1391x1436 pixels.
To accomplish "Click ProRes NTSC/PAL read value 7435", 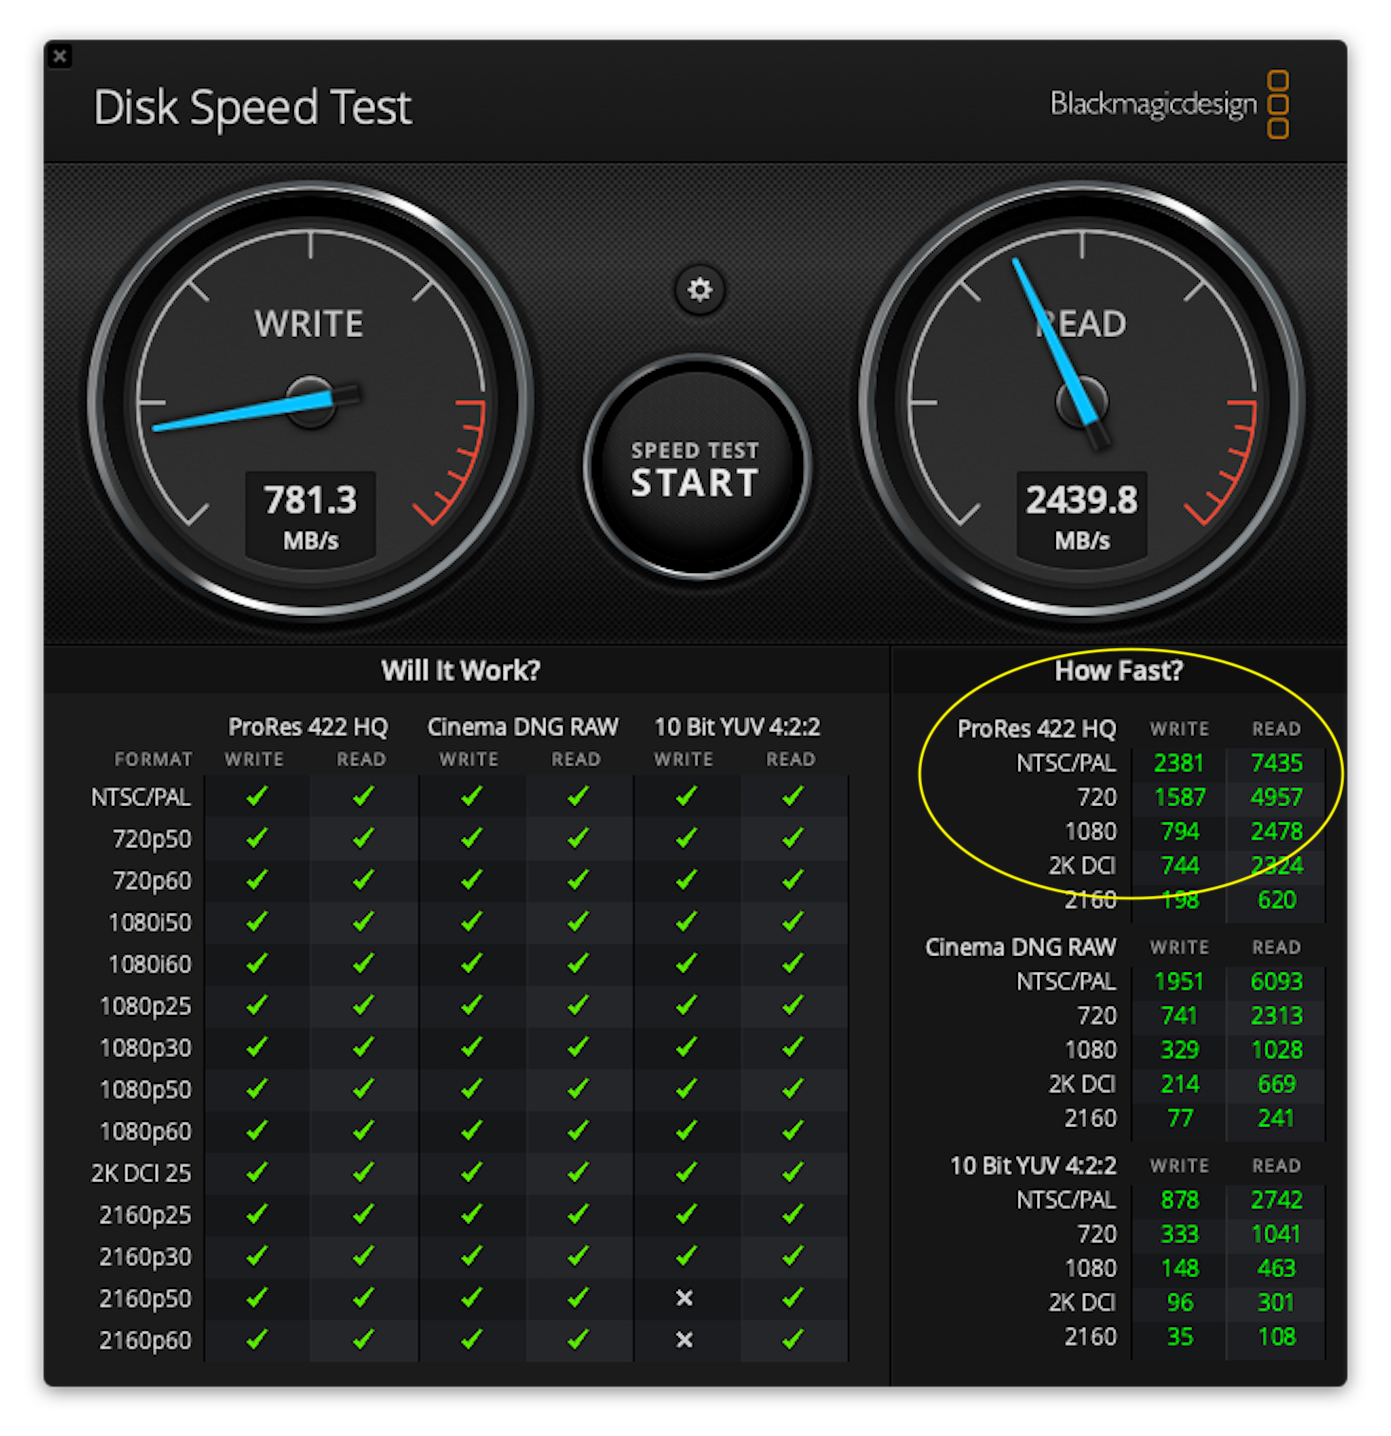I will click(1277, 763).
